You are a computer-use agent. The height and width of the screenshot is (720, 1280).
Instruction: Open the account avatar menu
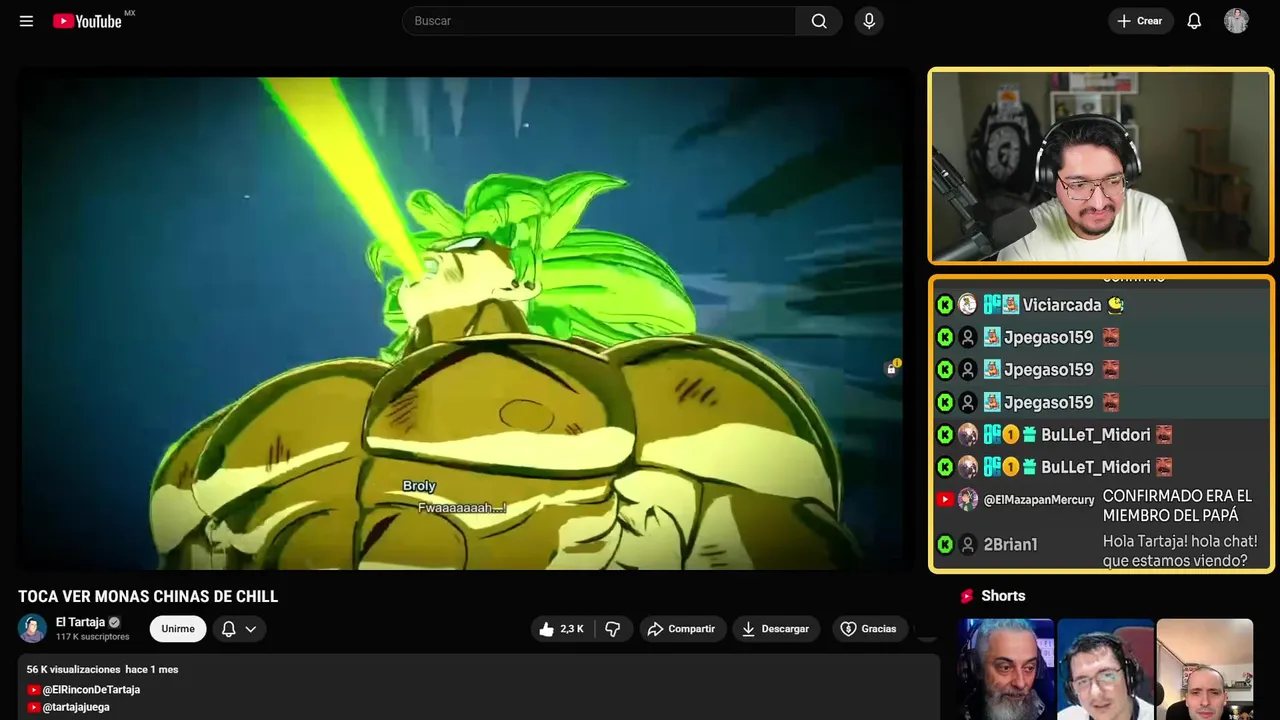(1236, 21)
